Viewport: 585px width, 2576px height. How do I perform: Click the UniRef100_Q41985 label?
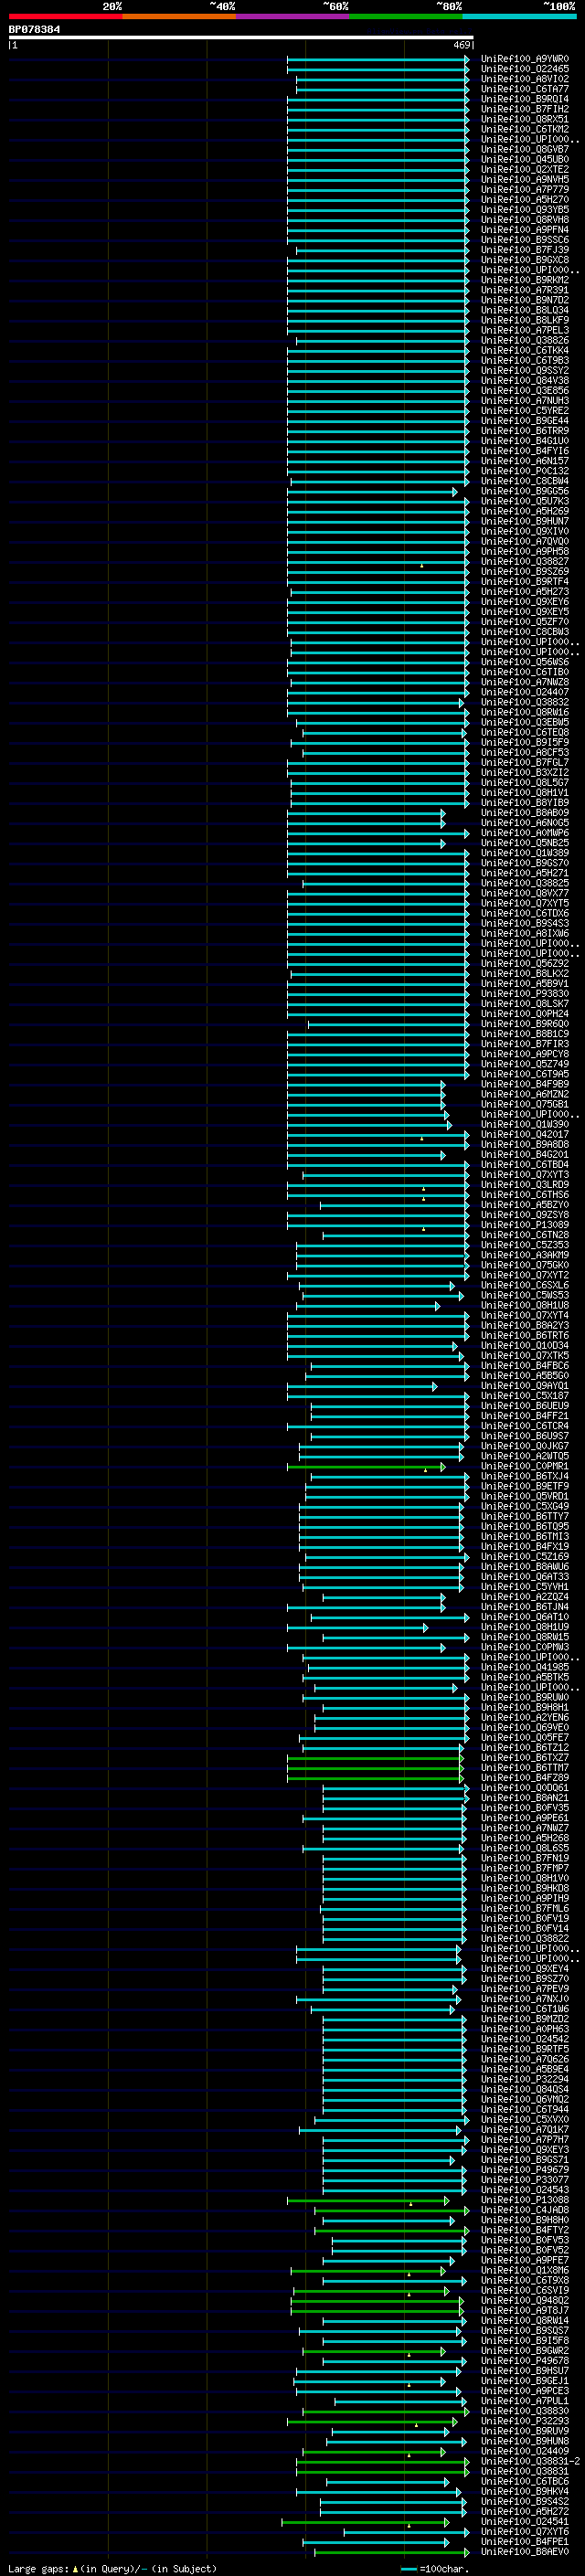click(525, 1667)
